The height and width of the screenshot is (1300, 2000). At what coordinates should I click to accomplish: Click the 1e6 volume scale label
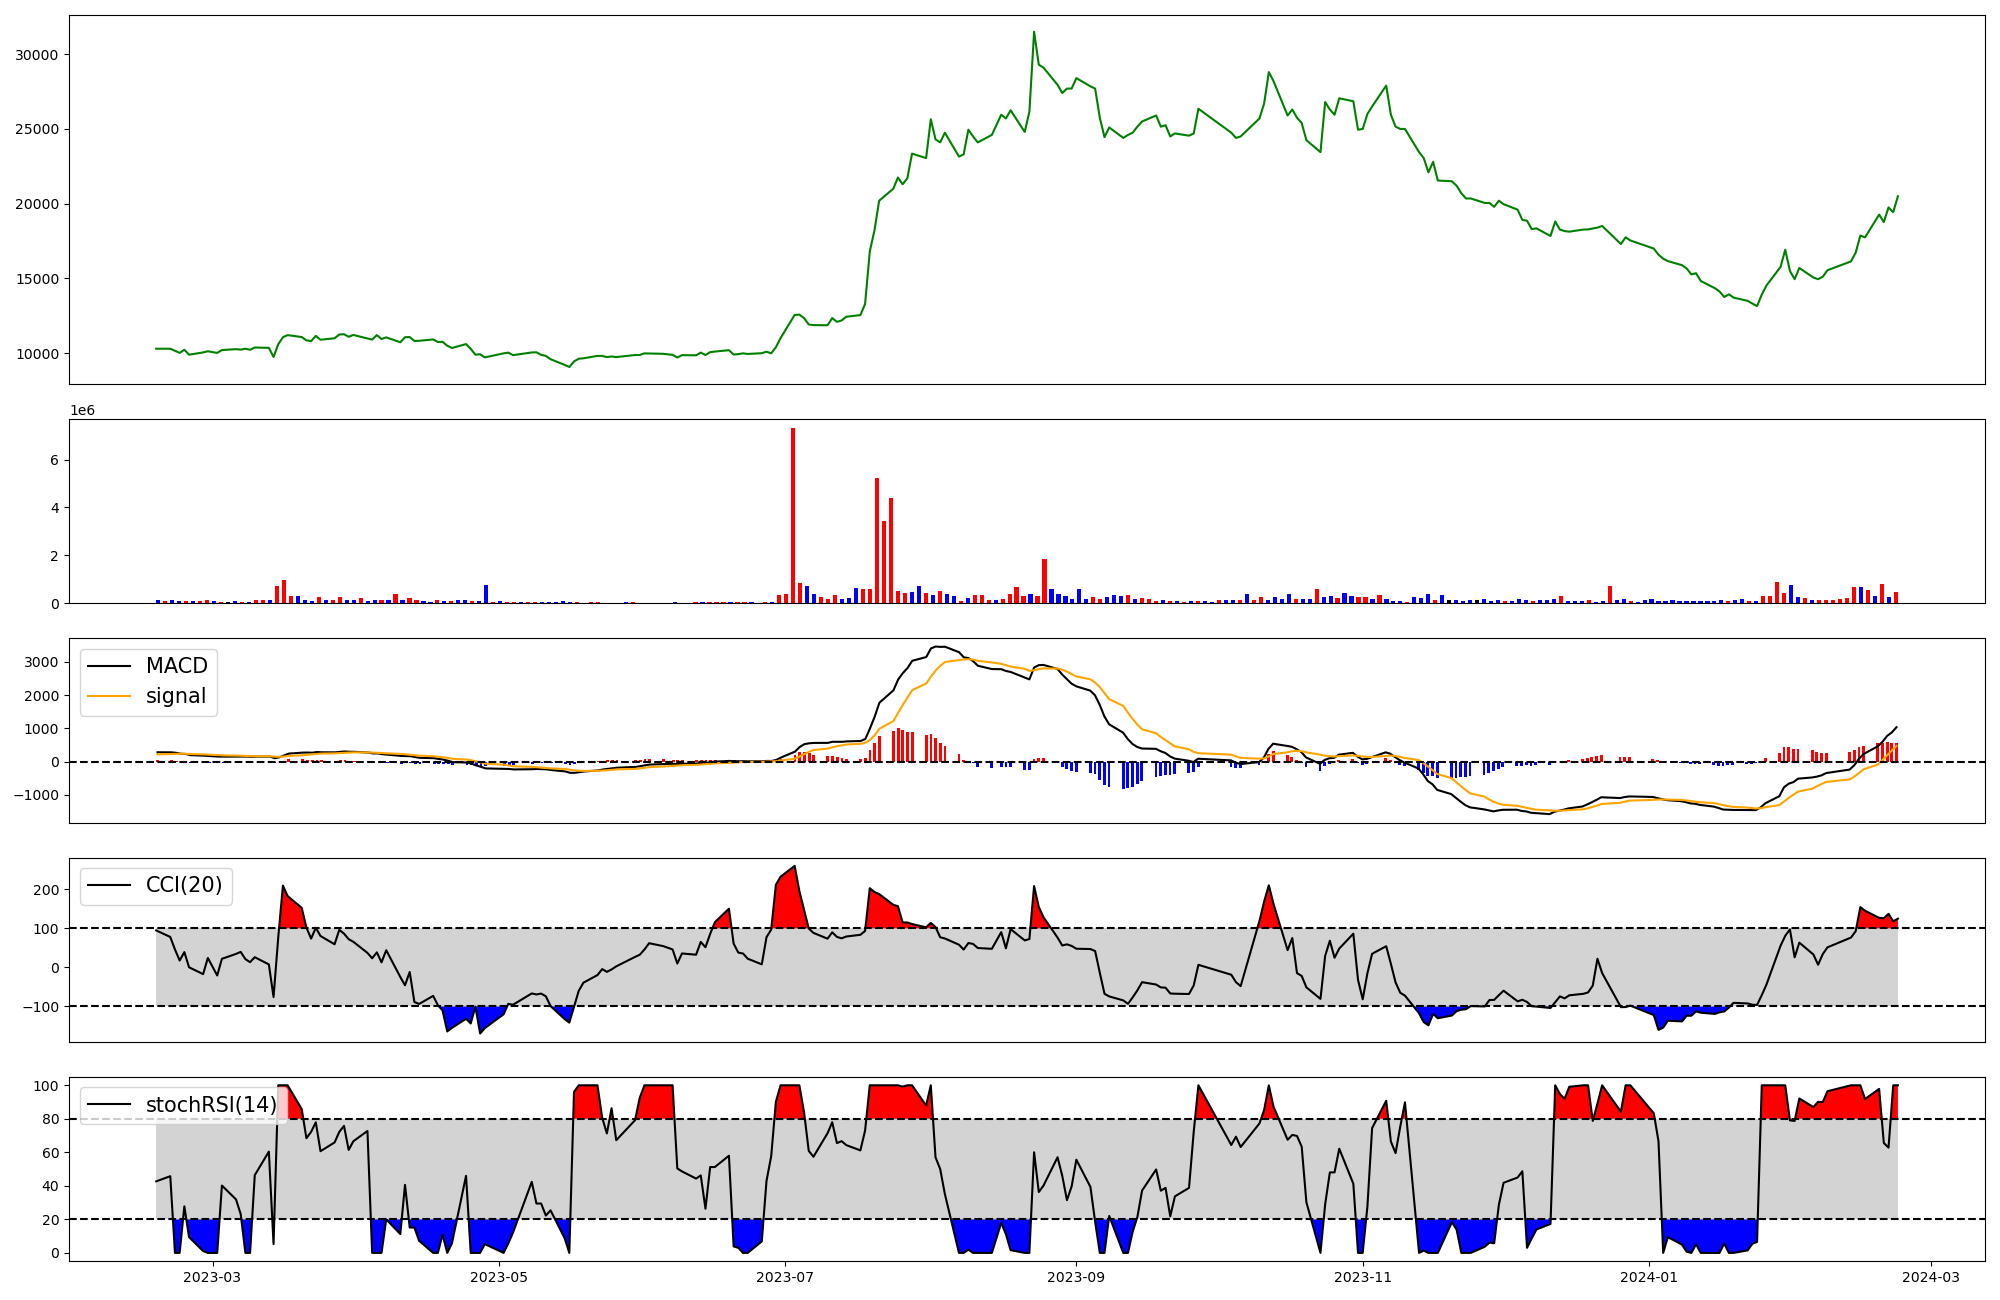pos(82,411)
